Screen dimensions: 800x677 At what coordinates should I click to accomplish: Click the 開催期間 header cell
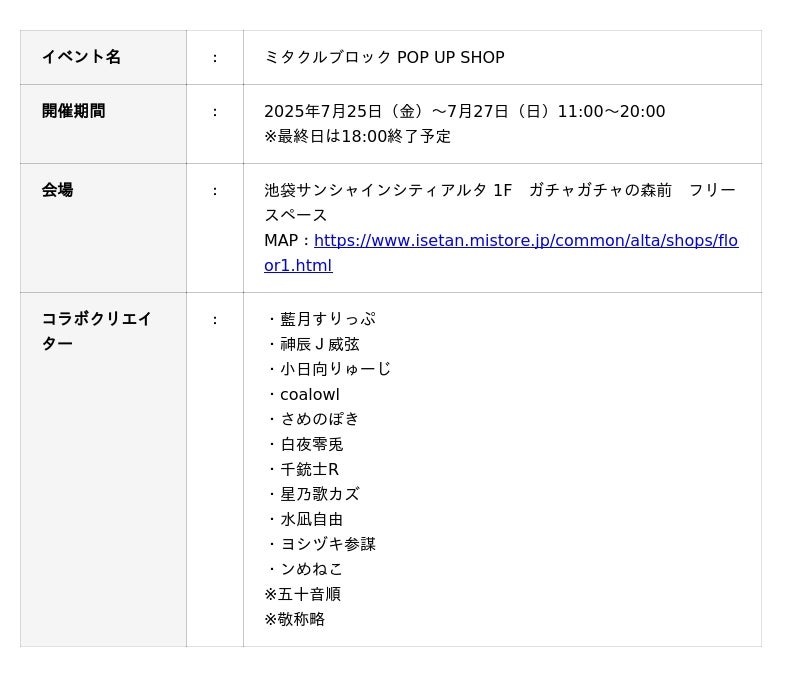click(x=73, y=111)
